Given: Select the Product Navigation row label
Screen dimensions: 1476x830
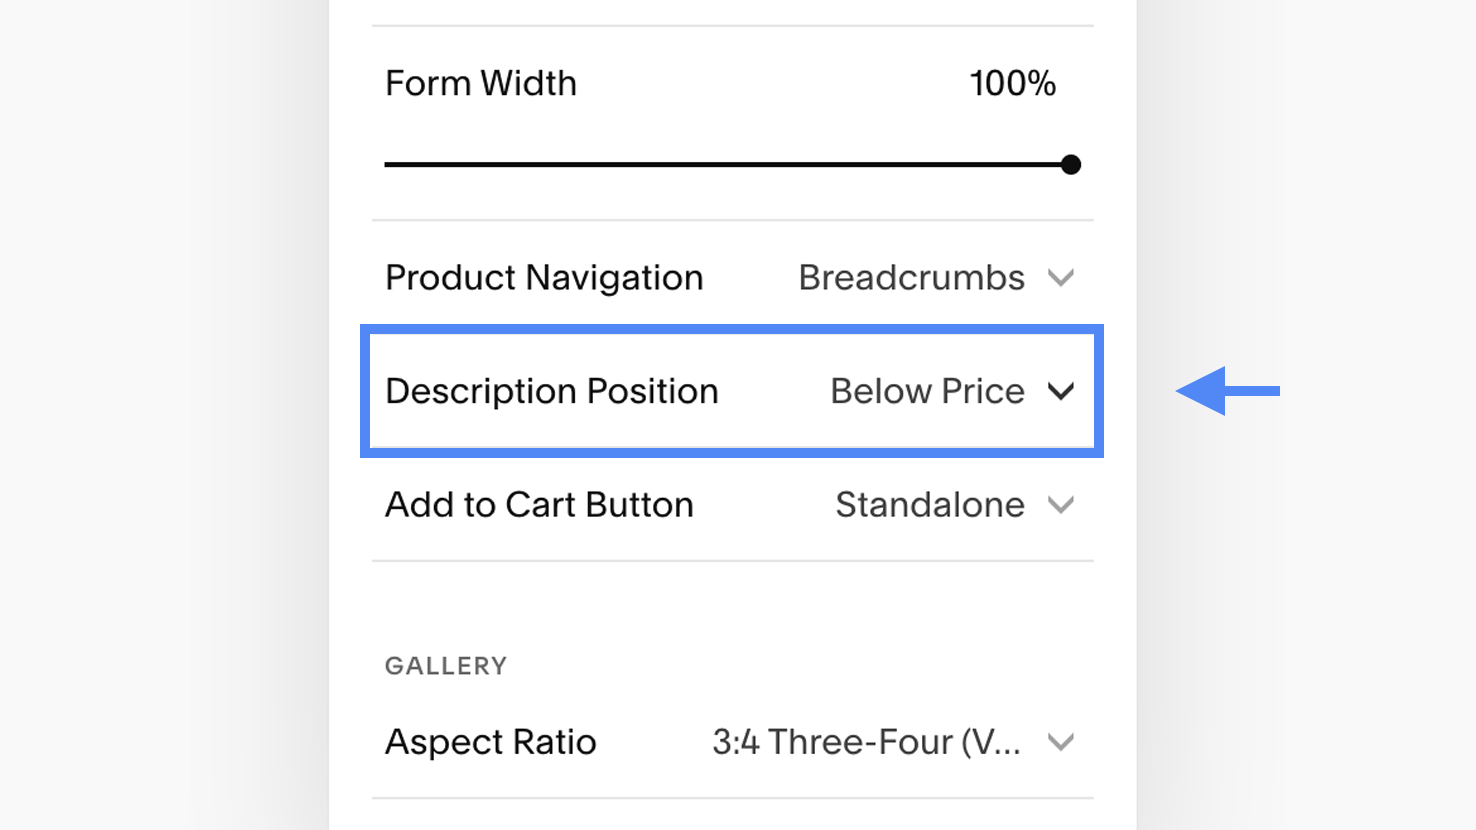Looking at the screenshot, I should point(544,278).
